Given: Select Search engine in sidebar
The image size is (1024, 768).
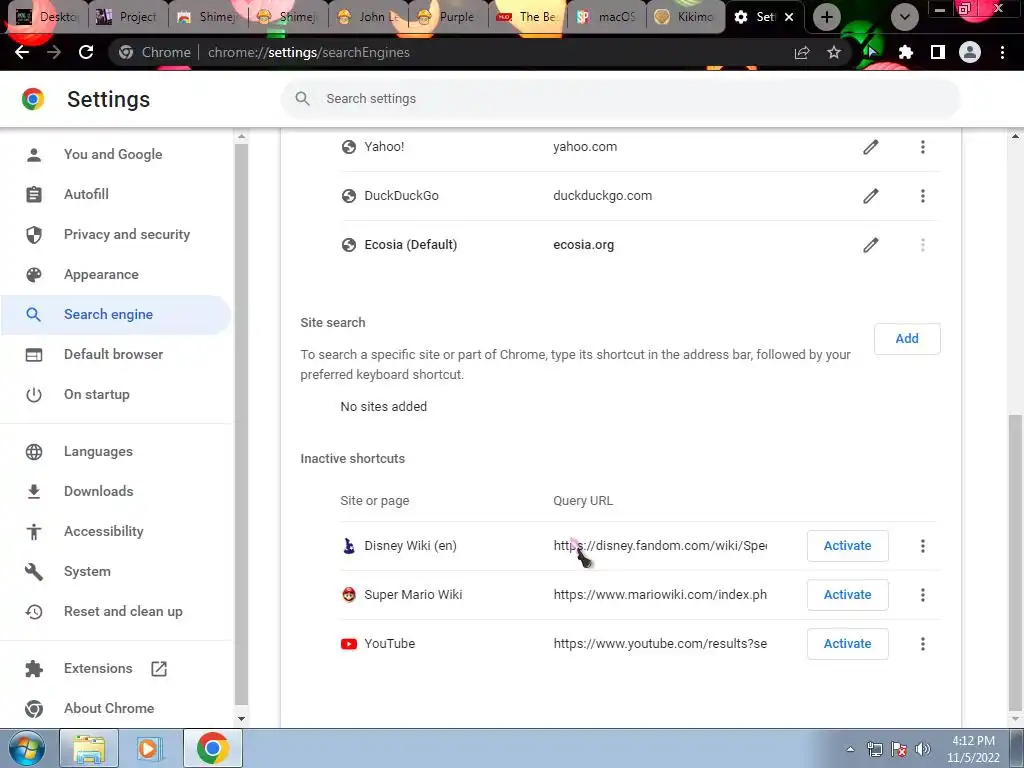Looking at the screenshot, I should click(115, 314).
